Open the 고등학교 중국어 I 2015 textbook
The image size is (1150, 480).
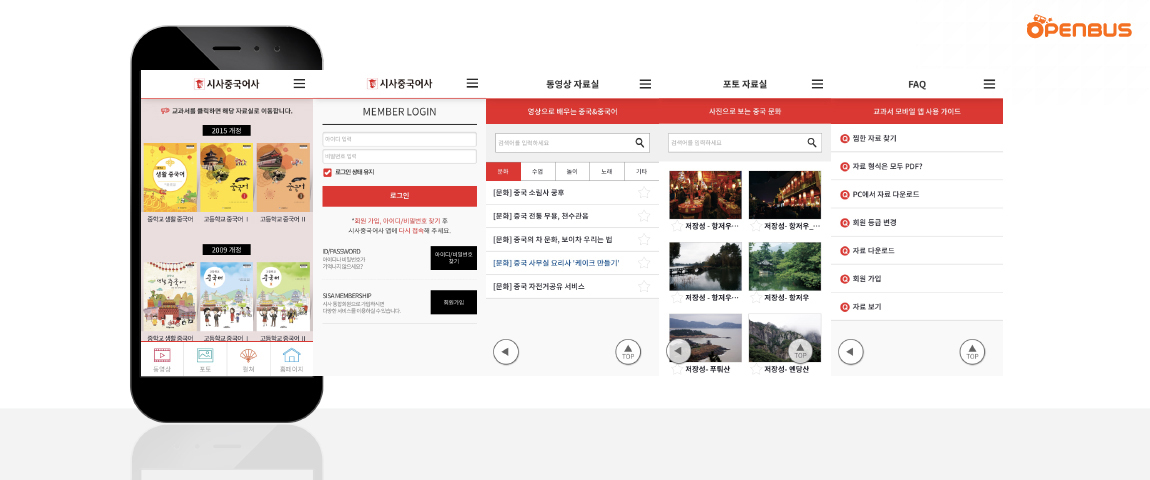(x=227, y=178)
